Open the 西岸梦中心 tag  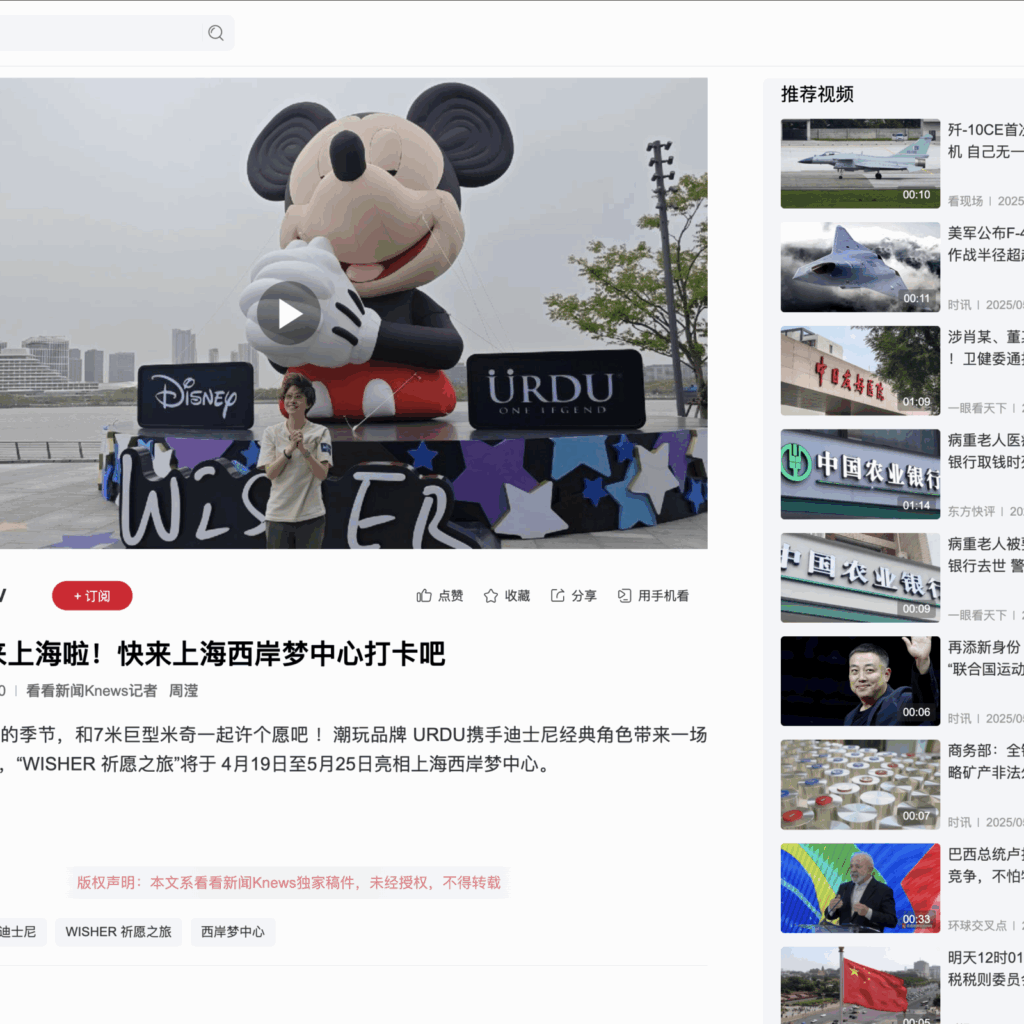point(232,932)
